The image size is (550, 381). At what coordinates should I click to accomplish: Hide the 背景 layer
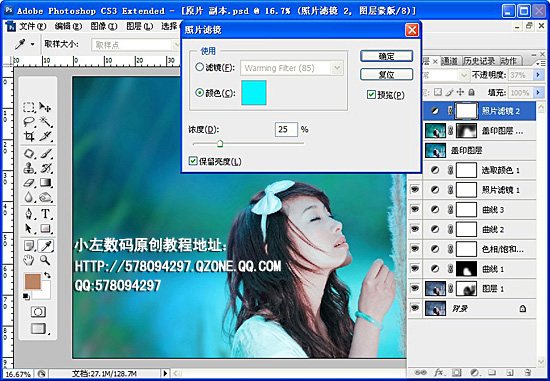[x=415, y=308]
